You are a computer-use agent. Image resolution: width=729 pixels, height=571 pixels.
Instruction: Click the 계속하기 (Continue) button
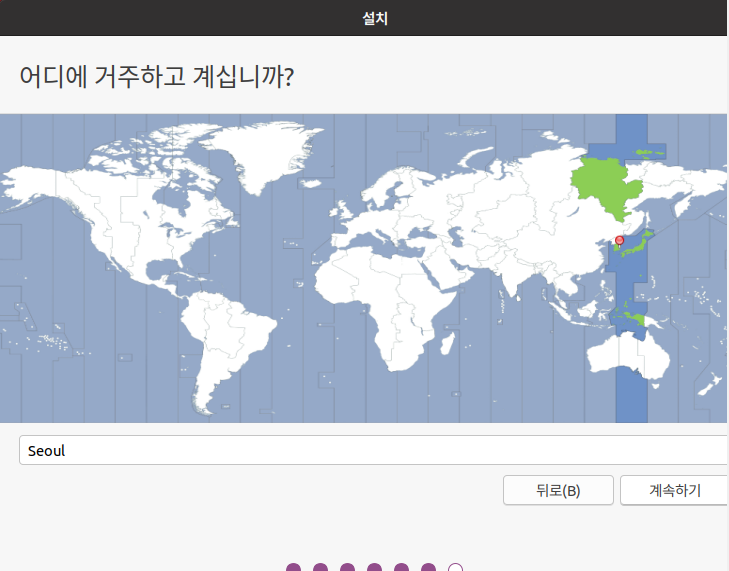pyautogui.click(x=674, y=490)
